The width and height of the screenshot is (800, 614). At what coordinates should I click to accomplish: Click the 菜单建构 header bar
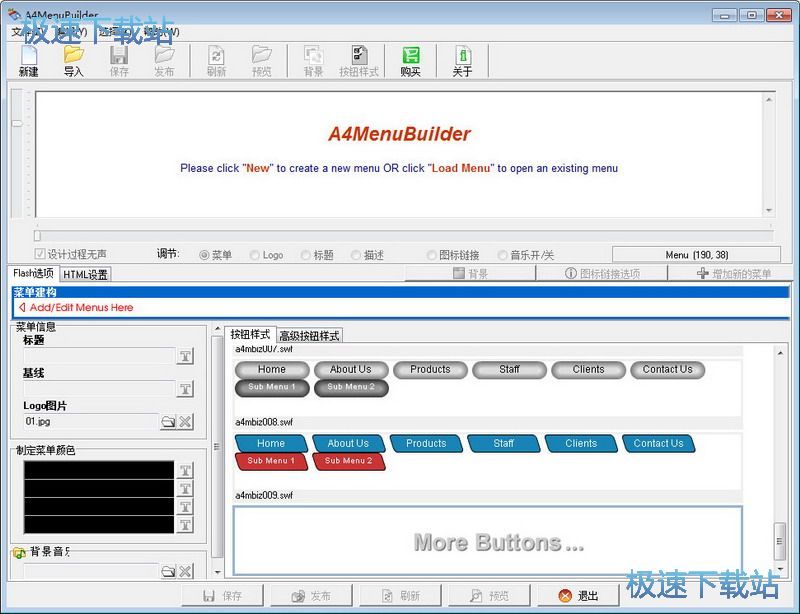pos(401,292)
